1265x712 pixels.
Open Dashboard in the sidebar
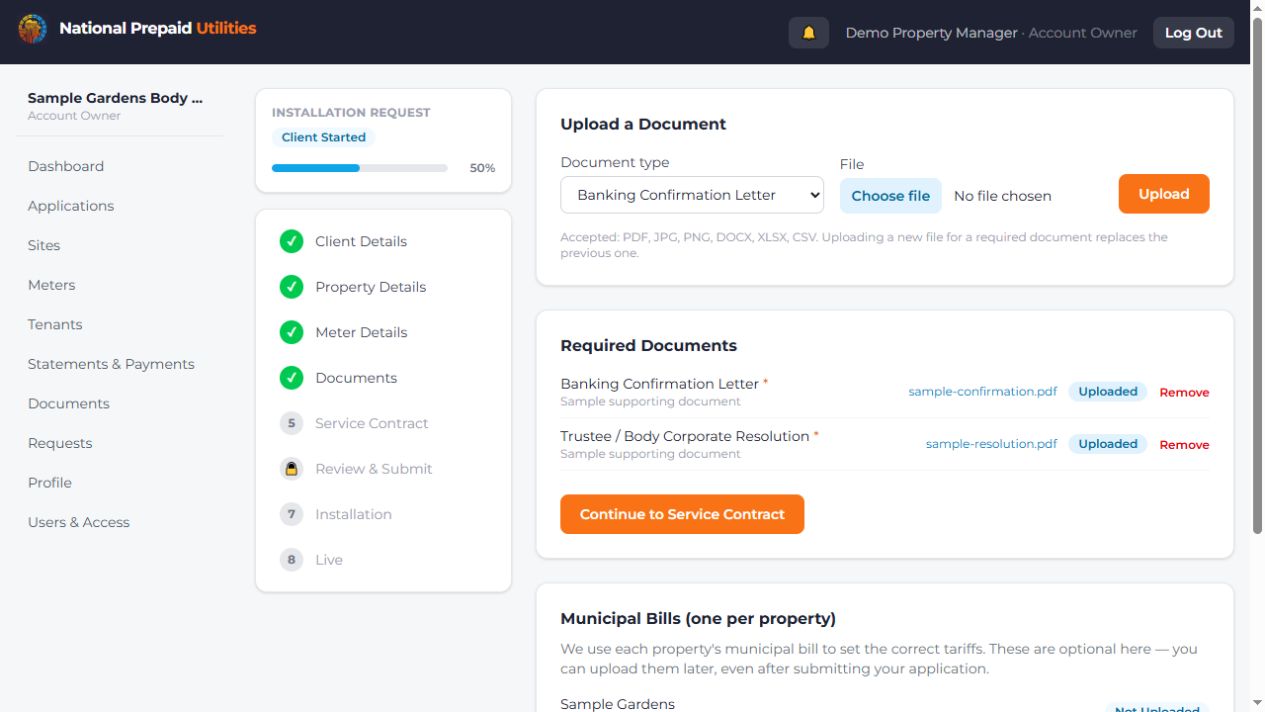(66, 166)
